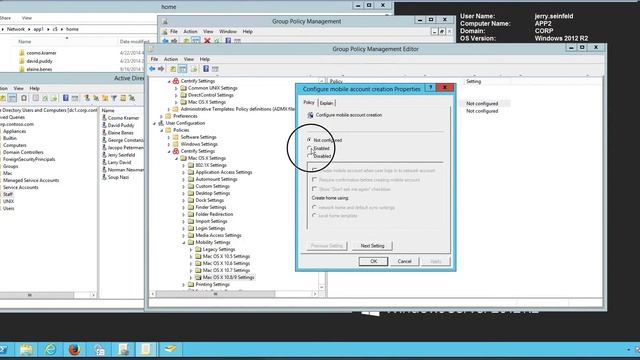The height and width of the screenshot is (360, 640).
Task: Open Internet Explorer from the taskbar
Action: click(x=51, y=349)
